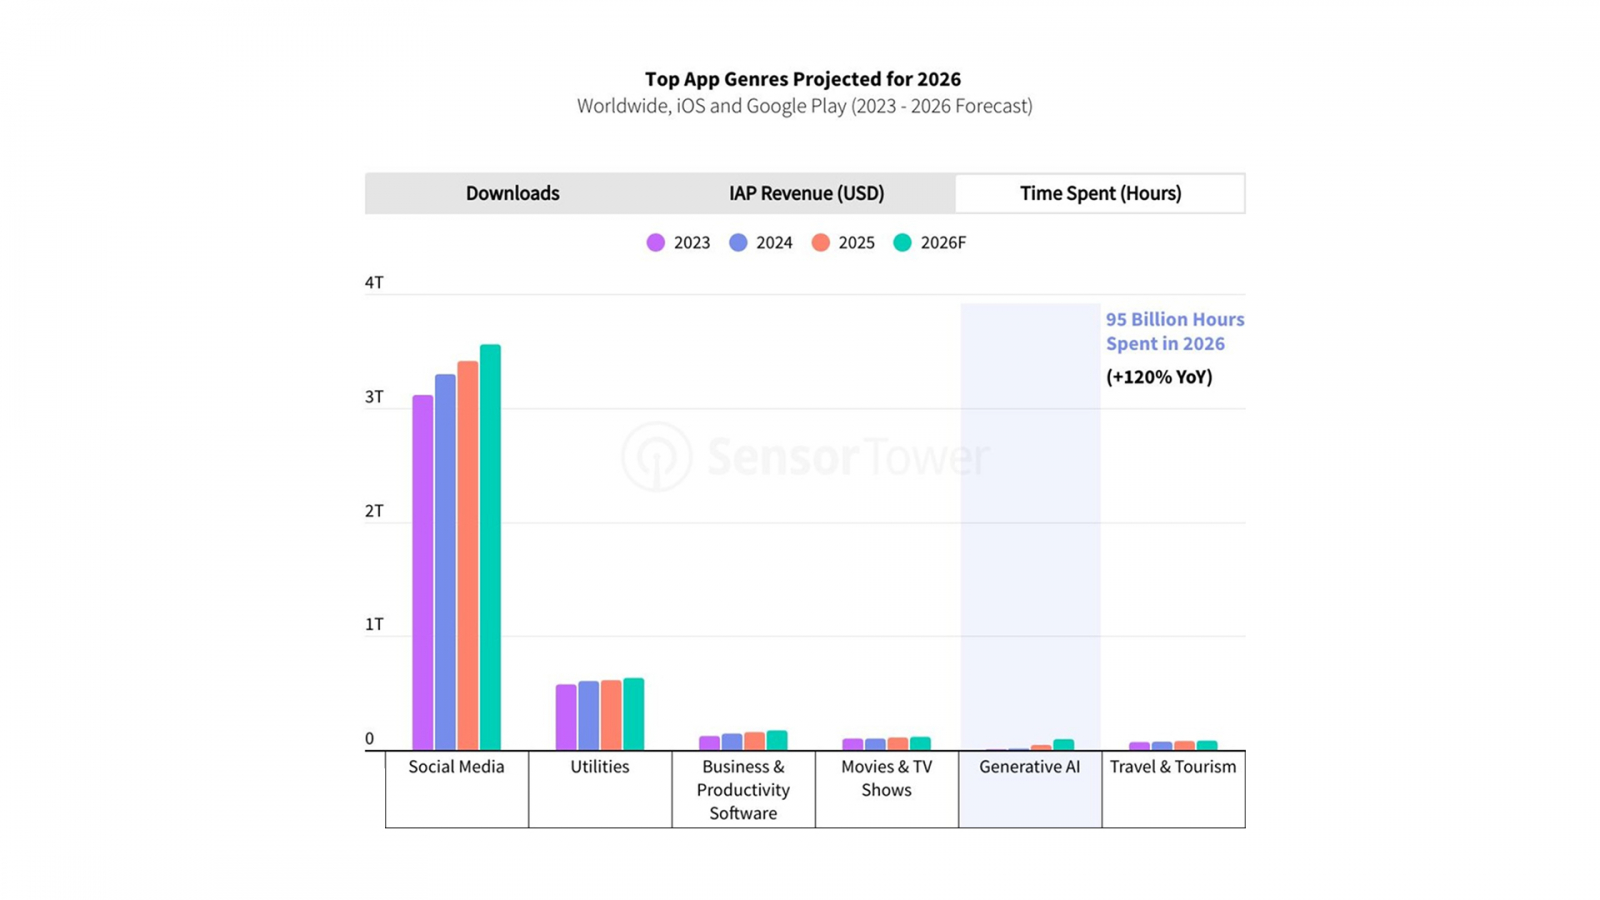Click the Generative AI 2026F teal bar
This screenshot has height=900, width=1600.
pyautogui.click(x=1064, y=745)
